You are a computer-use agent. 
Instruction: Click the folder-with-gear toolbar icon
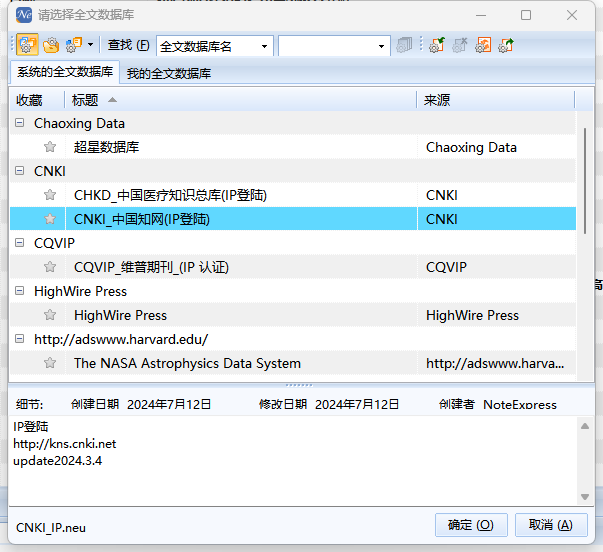click(51, 45)
